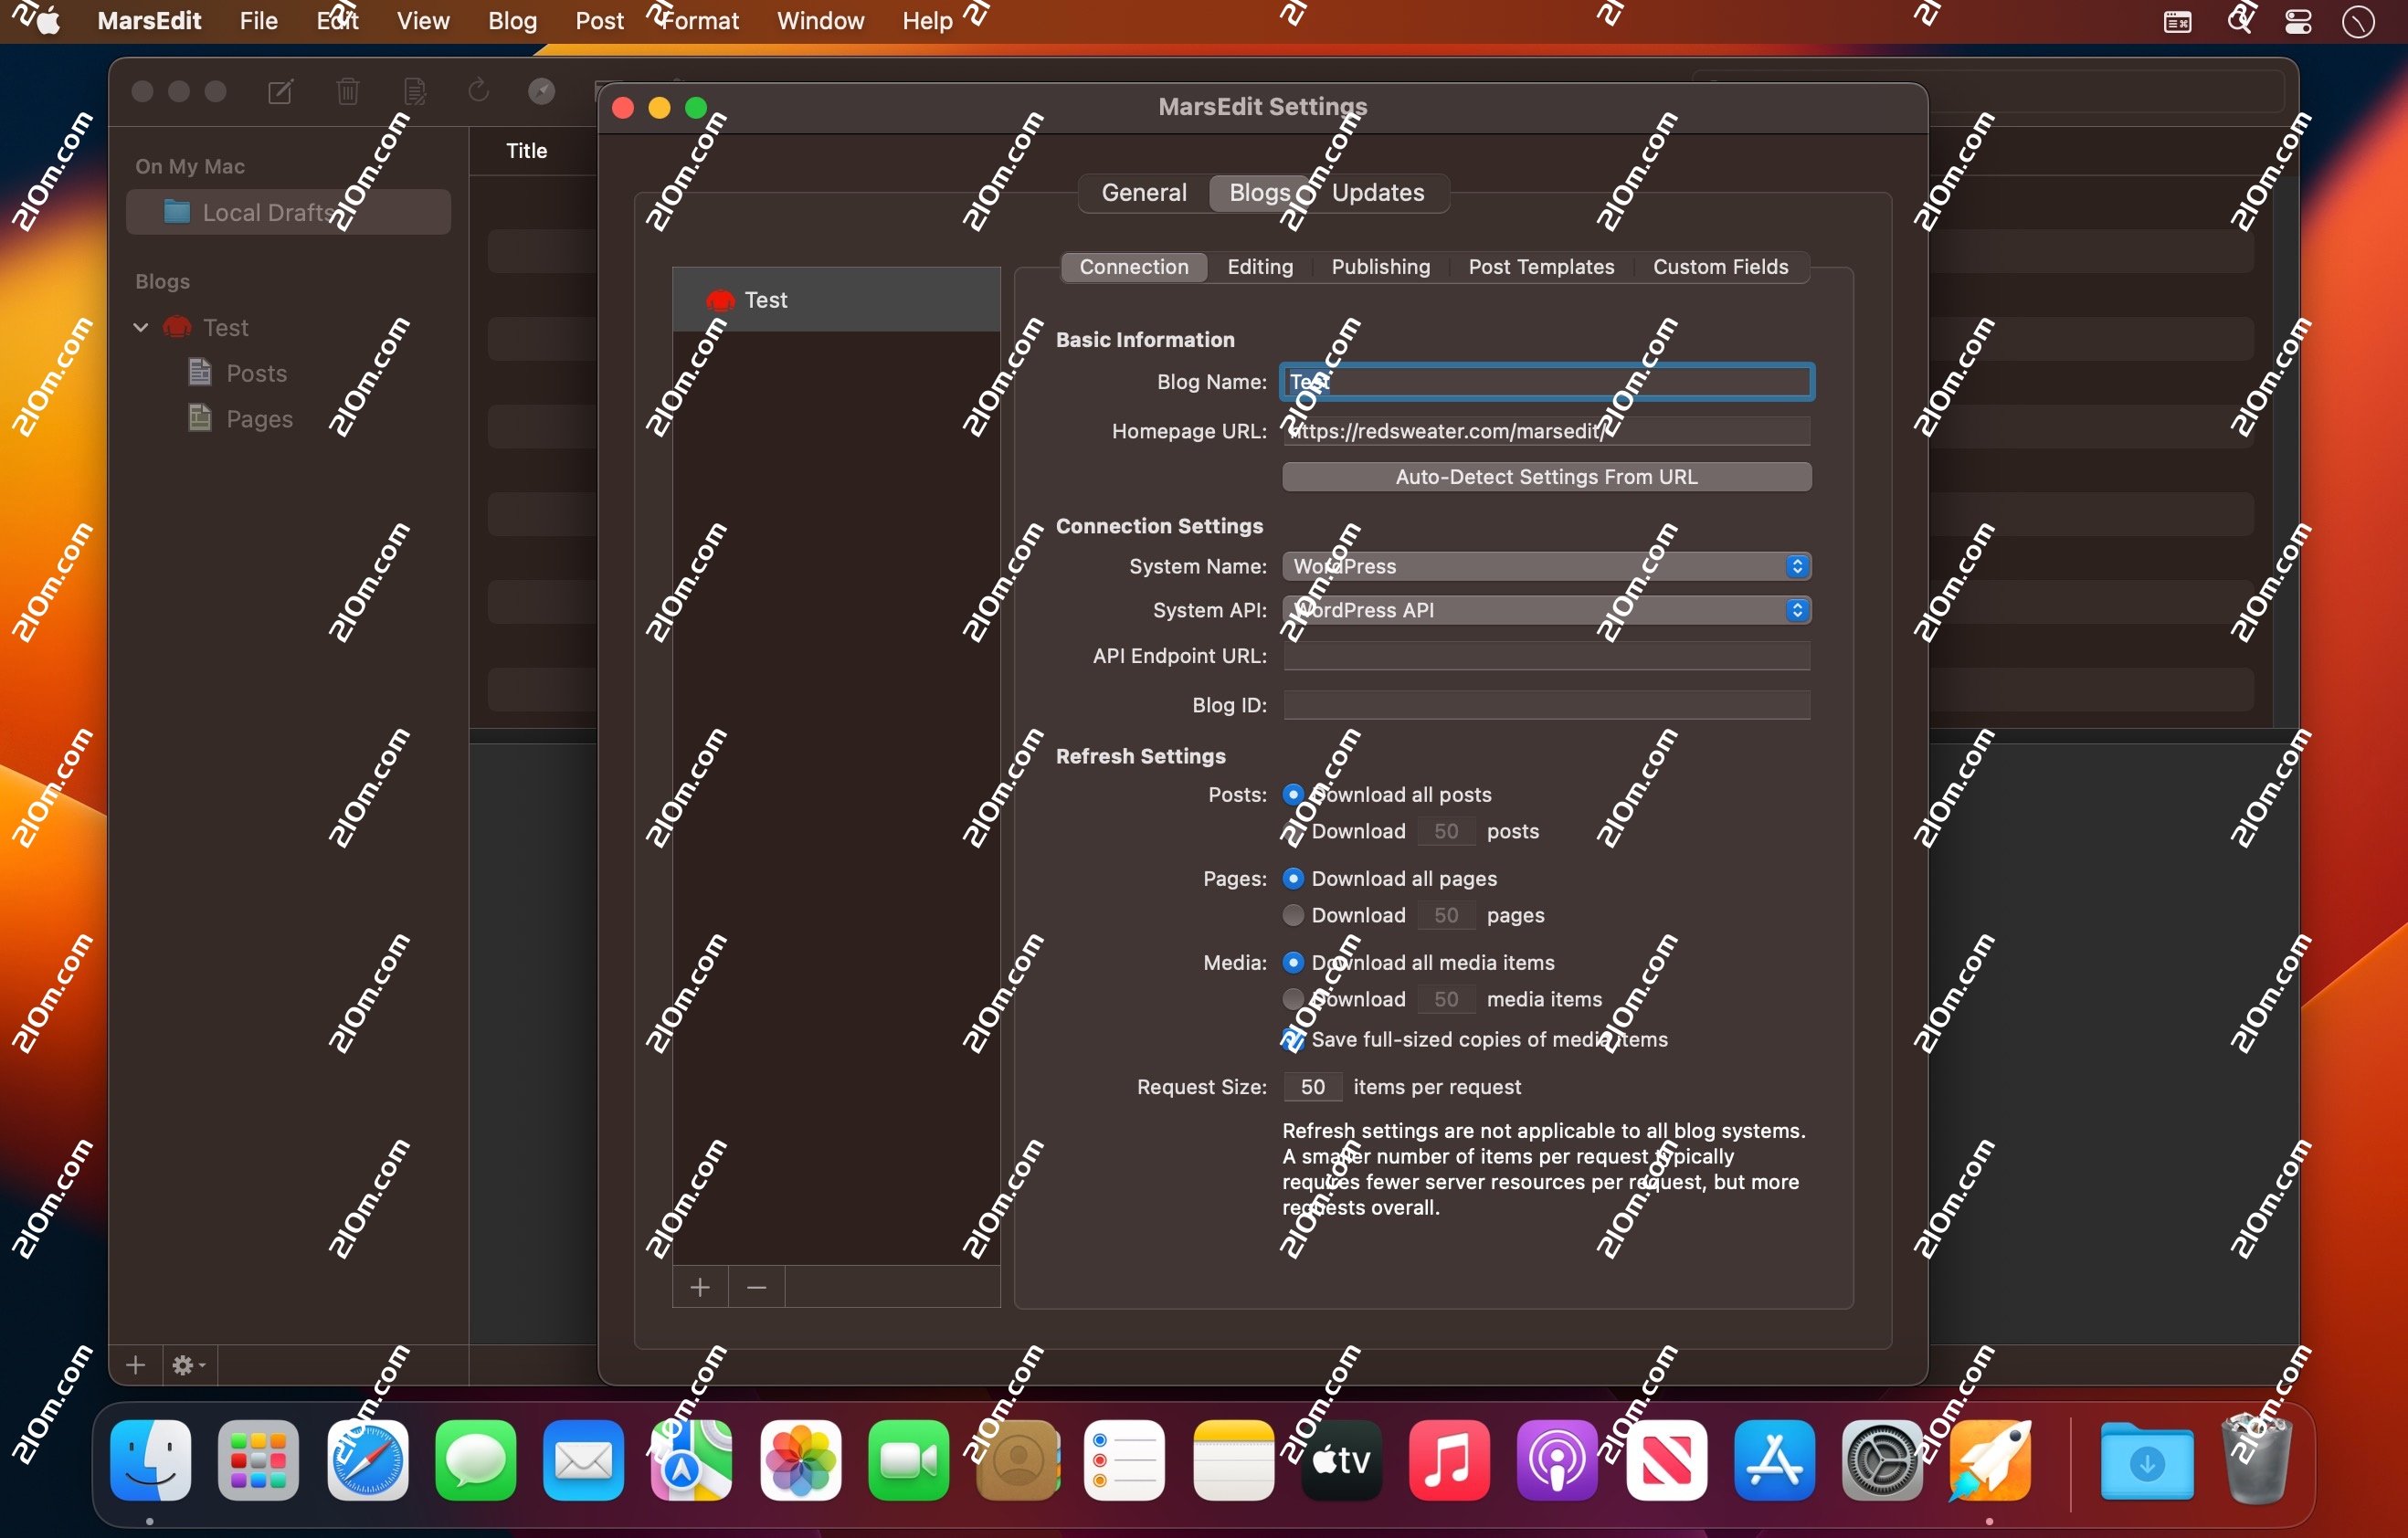2408x1538 pixels.
Task: Choose Download 50 pages option
Action: coord(1293,915)
